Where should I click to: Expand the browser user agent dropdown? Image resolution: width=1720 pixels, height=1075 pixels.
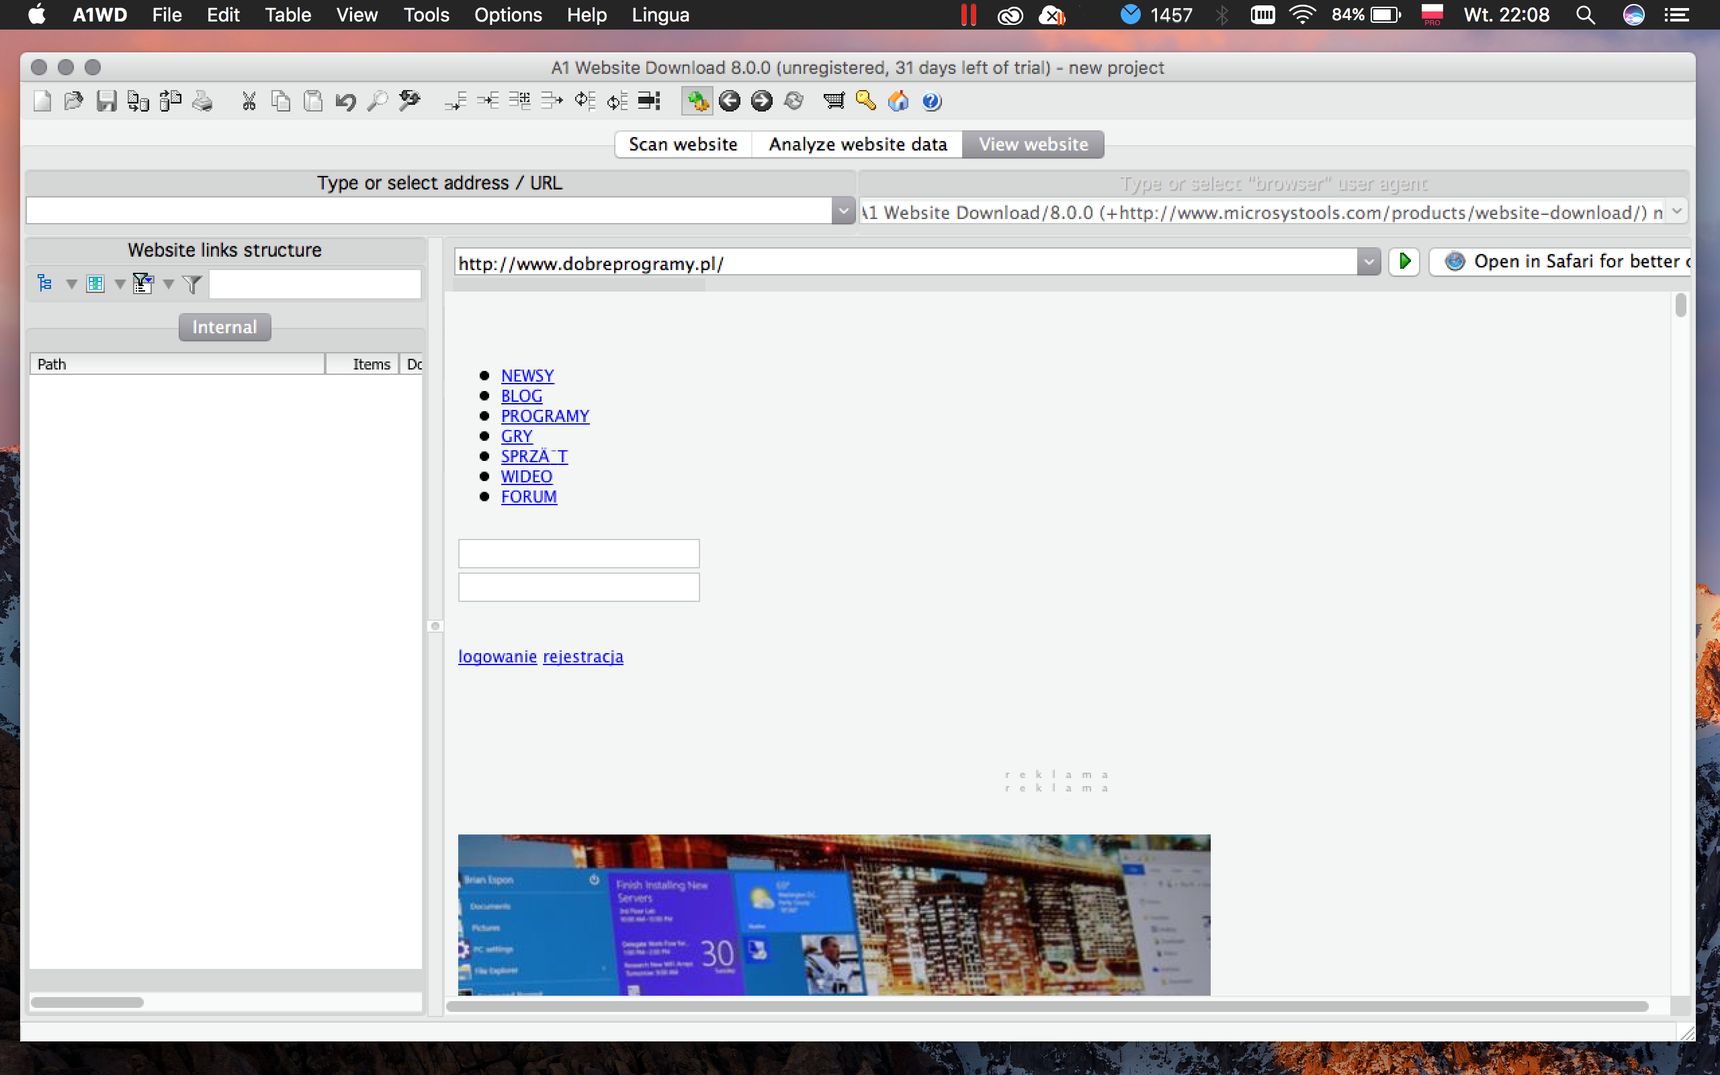[x=1677, y=211]
